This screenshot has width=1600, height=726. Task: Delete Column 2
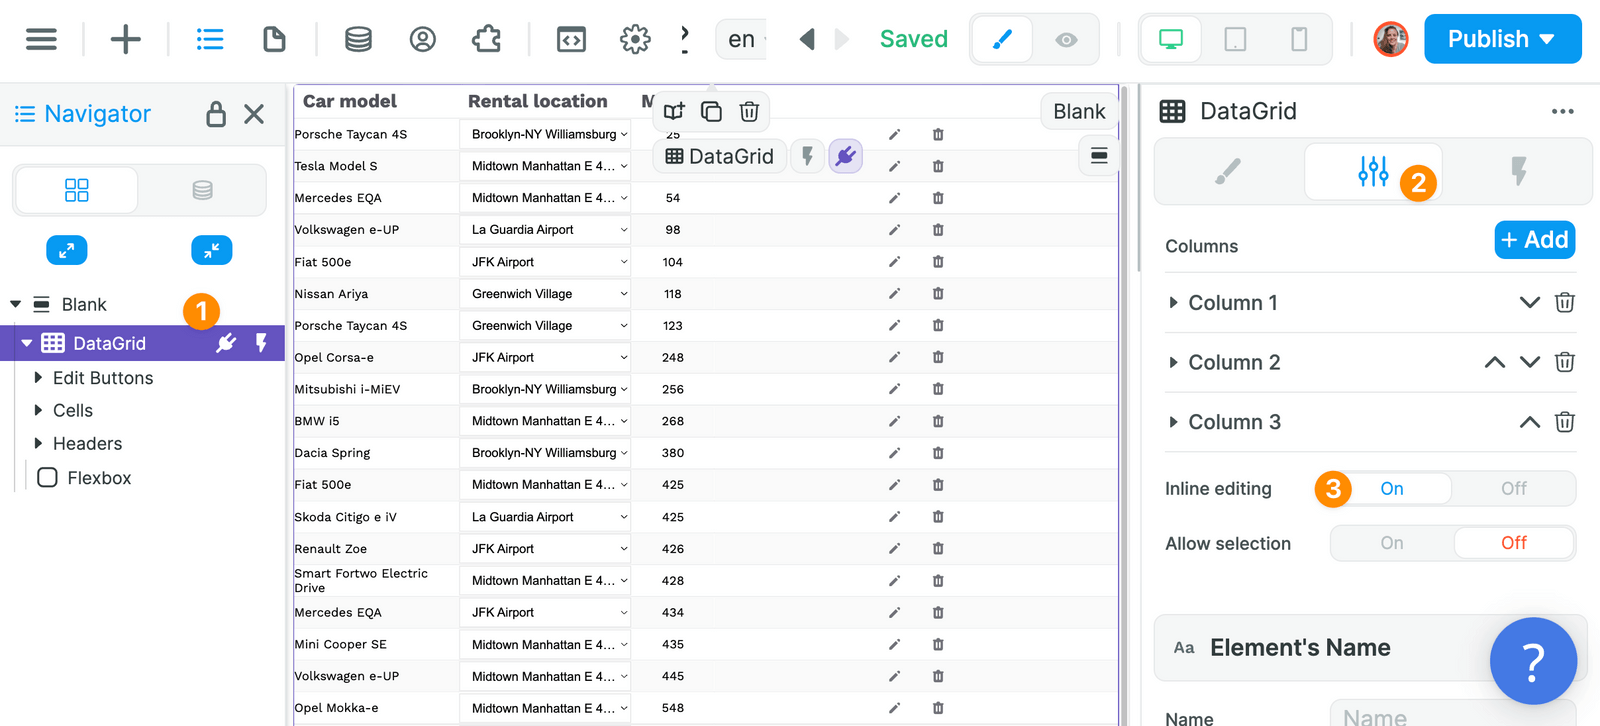(1565, 362)
